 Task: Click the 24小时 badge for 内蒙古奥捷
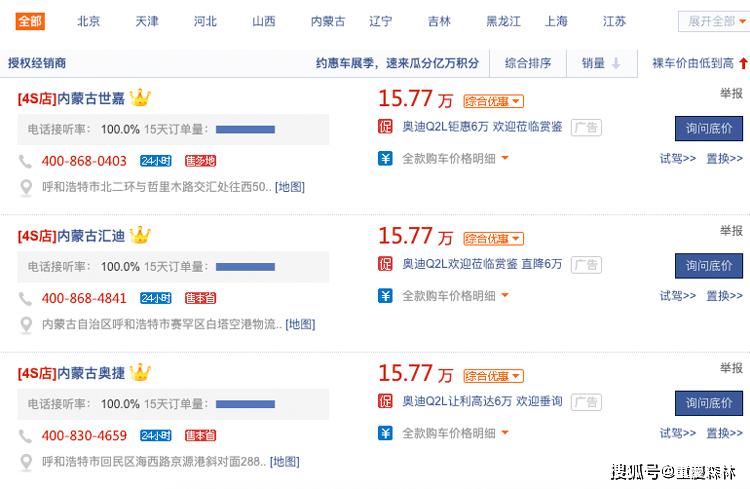click(x=156, y=436)
